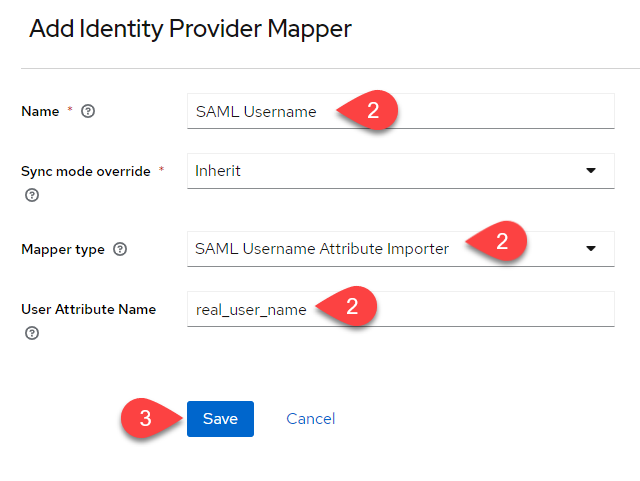Click red callout 3 beside Save
The image size is (640, 481).
point(147,418)
